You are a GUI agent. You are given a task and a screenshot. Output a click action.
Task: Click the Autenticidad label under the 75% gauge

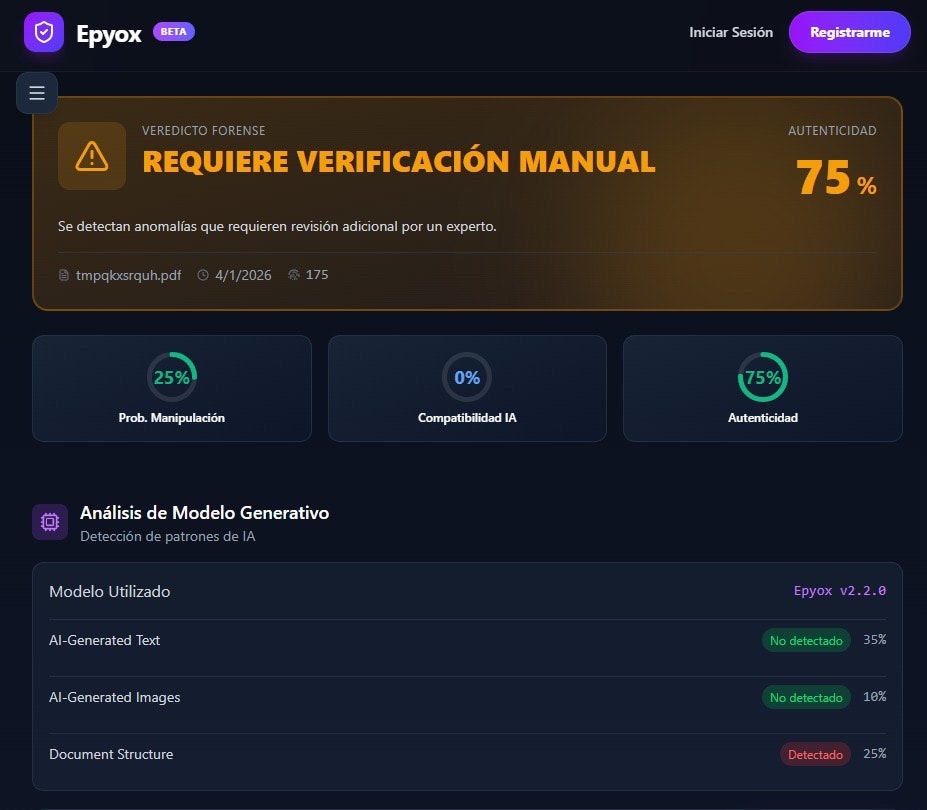tap(763, 418)
